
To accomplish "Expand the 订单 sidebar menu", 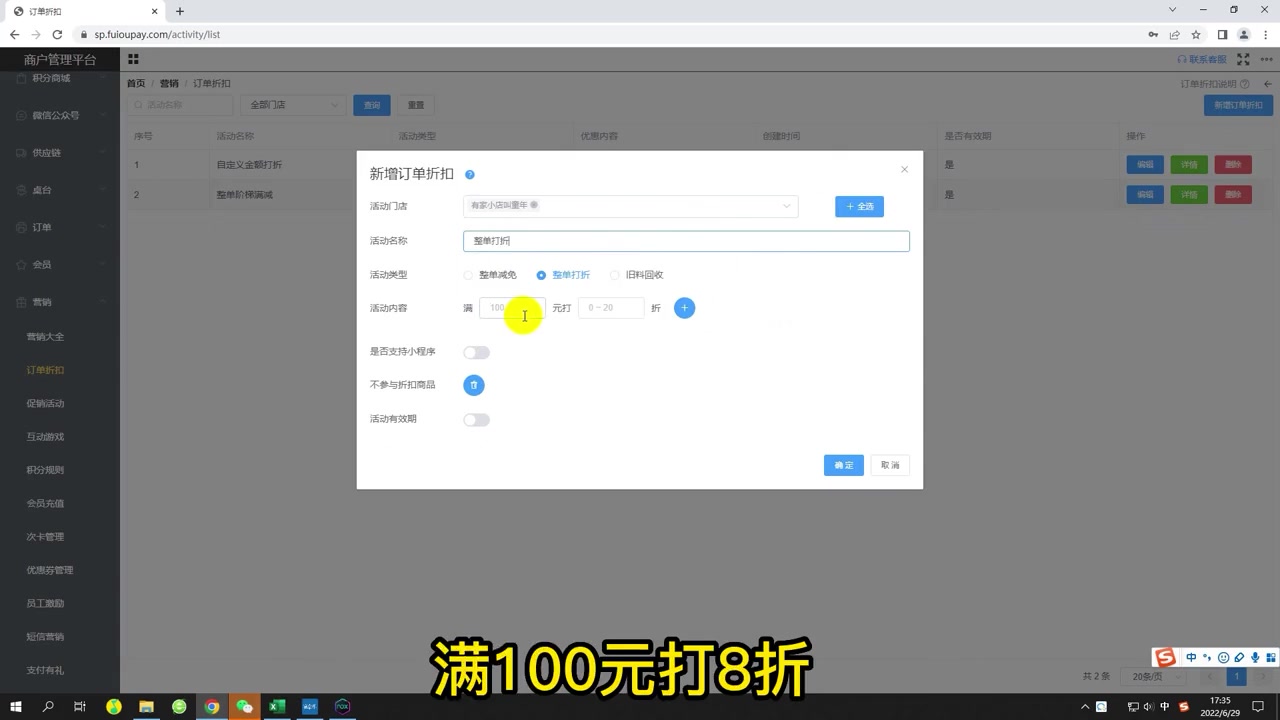I will pyautogui.click(x=60, y=227).
